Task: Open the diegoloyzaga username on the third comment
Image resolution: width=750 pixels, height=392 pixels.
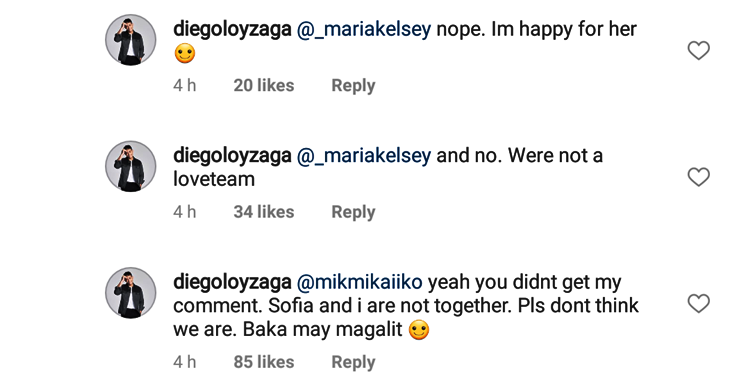Action: click(232, 282)
